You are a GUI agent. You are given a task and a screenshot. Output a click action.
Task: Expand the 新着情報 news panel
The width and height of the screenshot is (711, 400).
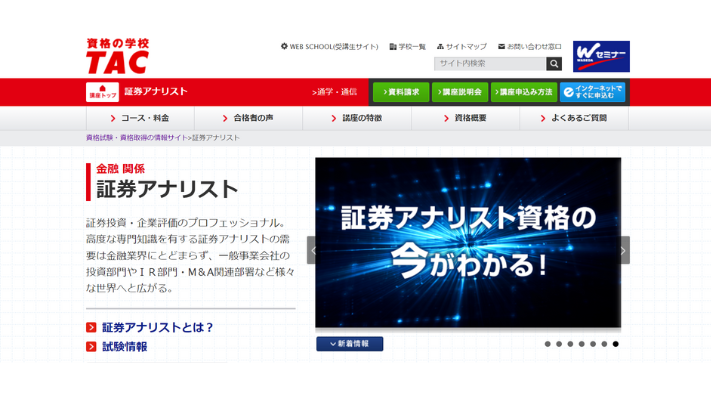point(349,344)
